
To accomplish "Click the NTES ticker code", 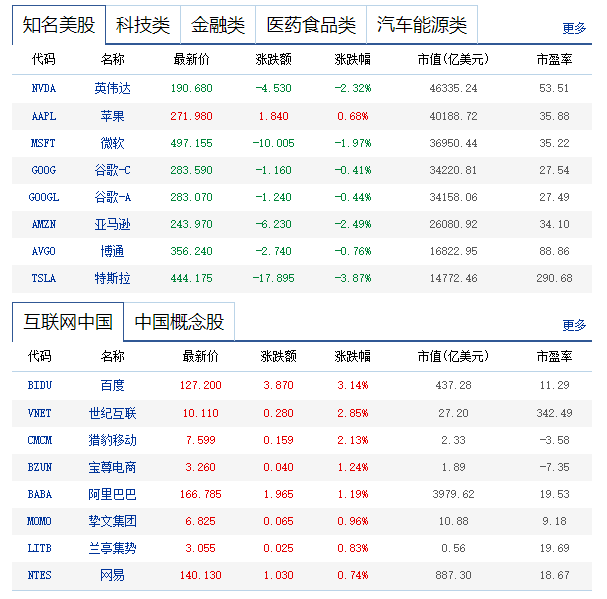I will click(39, 575).
